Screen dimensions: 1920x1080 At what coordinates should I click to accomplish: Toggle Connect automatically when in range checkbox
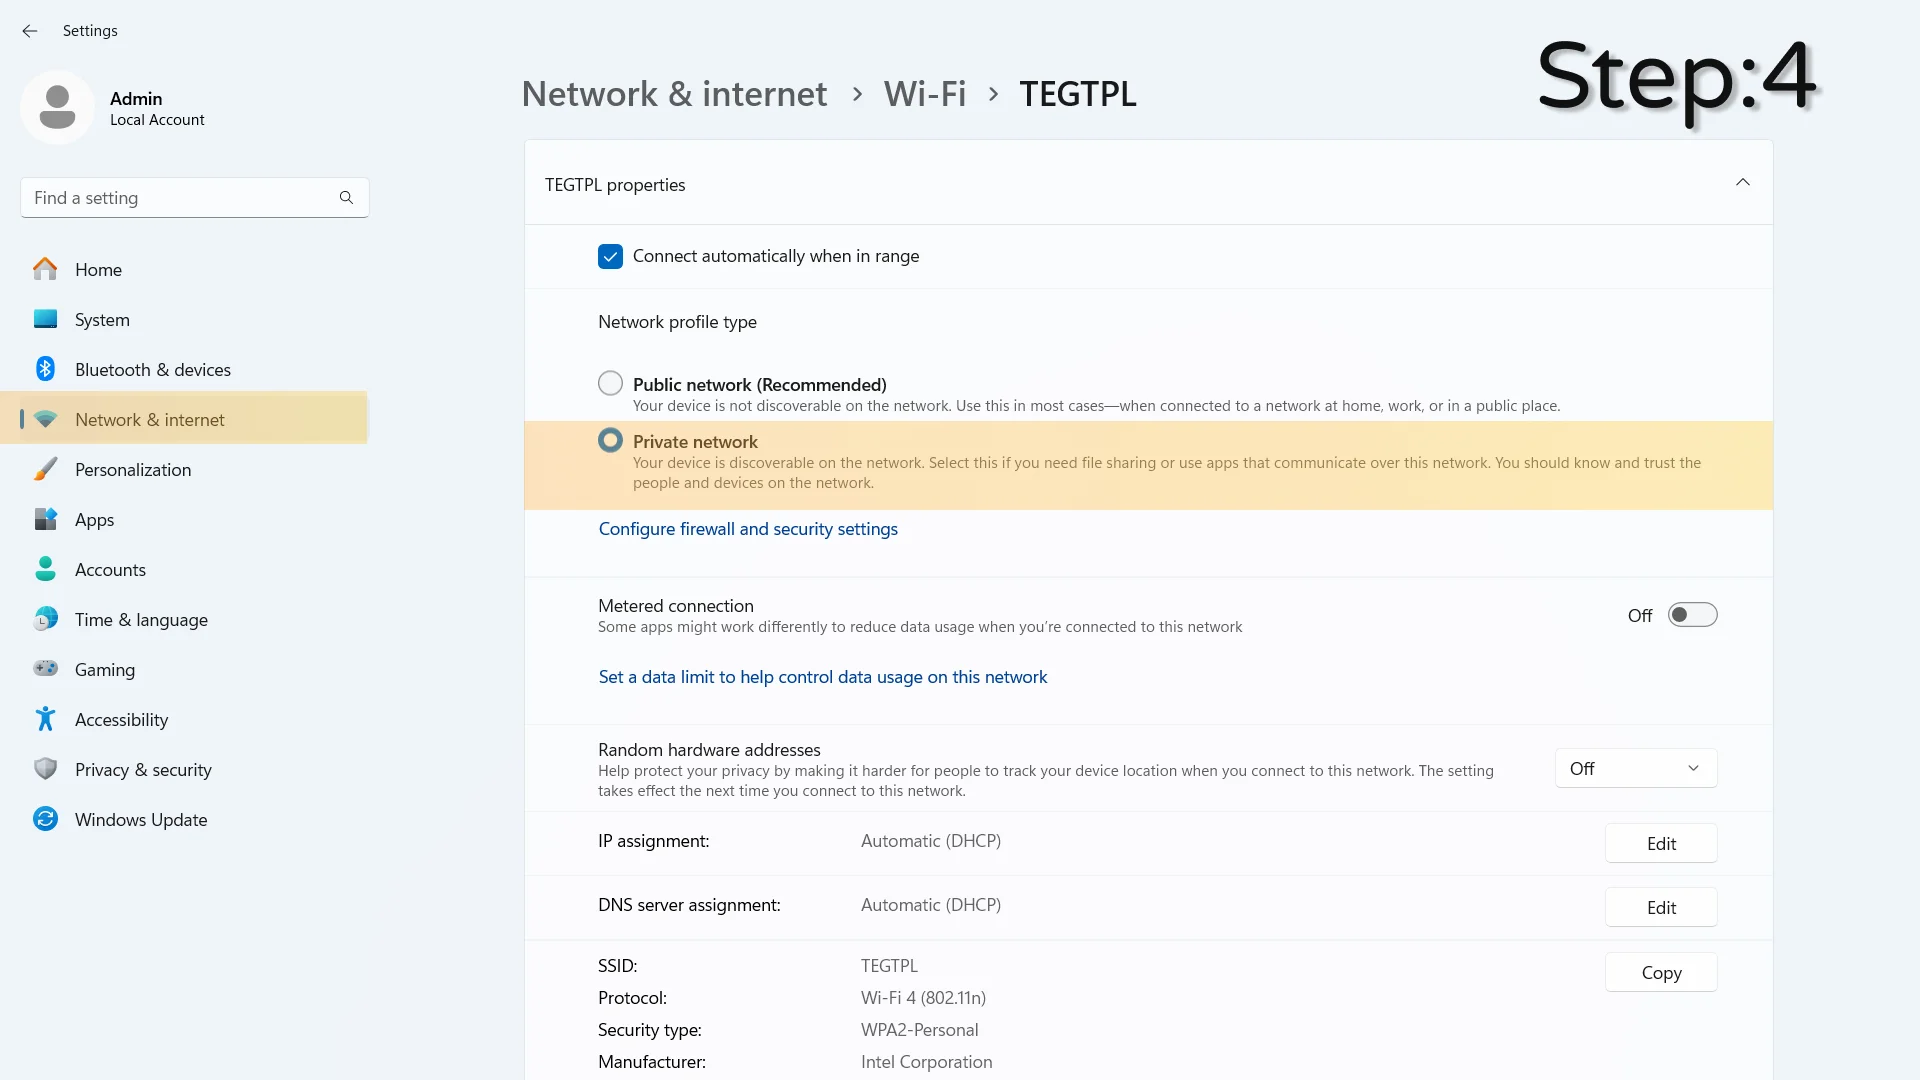(x=609, y=256)
